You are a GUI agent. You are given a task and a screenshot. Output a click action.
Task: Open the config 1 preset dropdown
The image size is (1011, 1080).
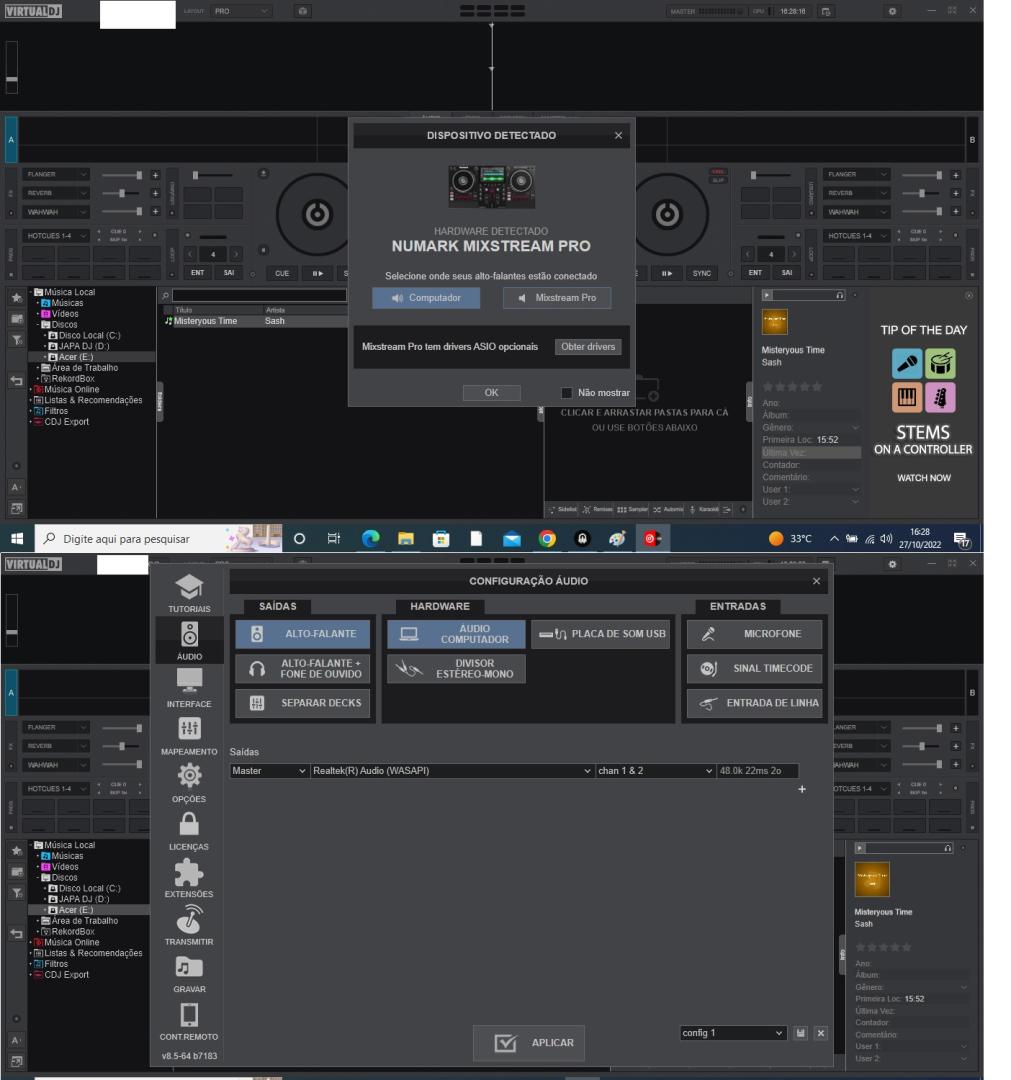733,1032
